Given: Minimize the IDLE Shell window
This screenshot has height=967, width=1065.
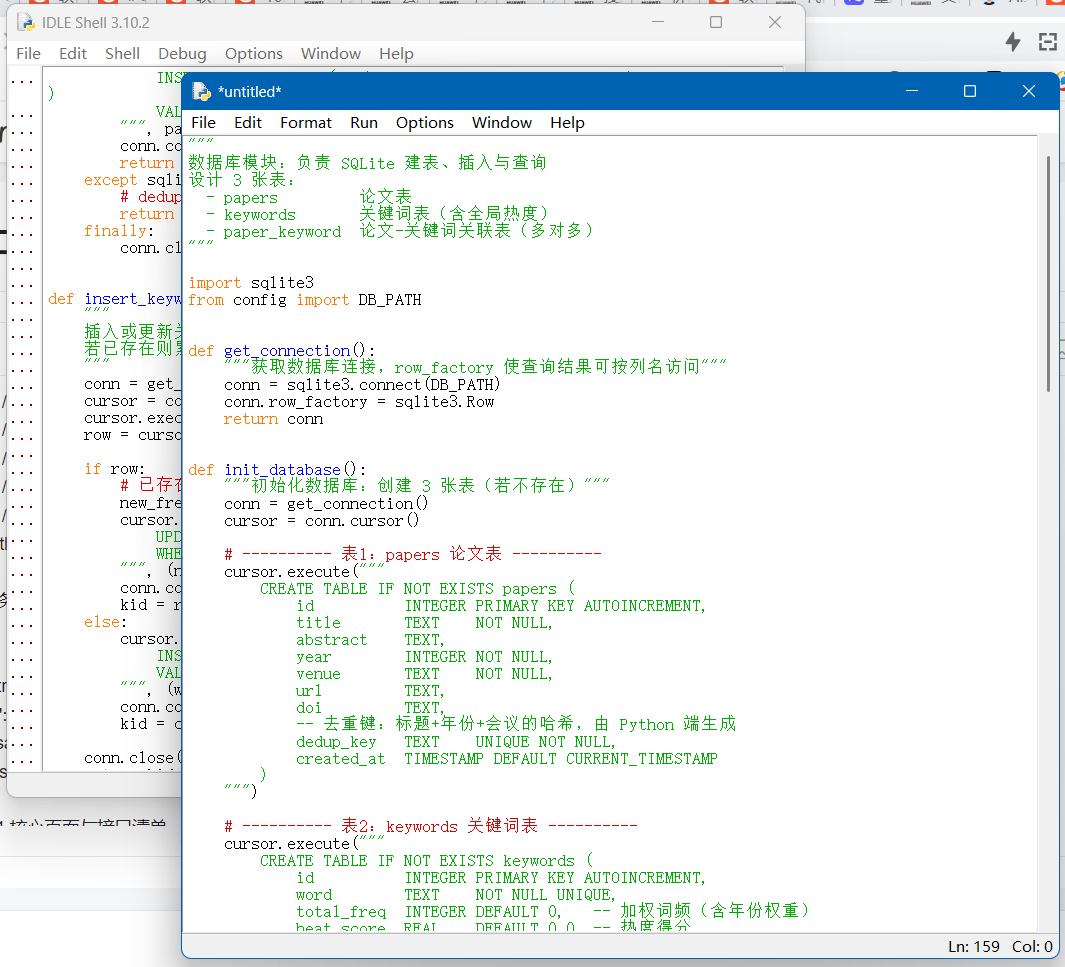Looking at the screenshot, I should click(657, 22).
